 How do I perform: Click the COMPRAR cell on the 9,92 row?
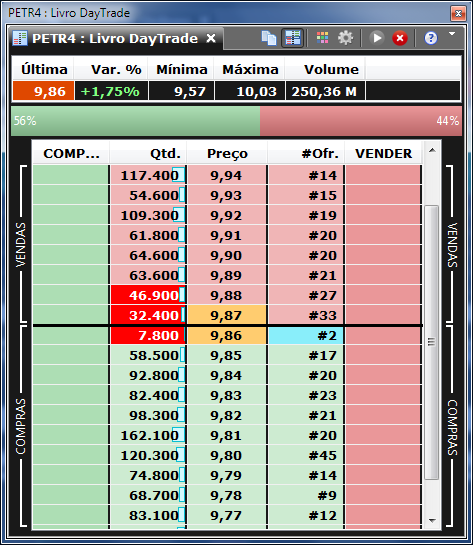pyautogui.click(x=71, y=215)
